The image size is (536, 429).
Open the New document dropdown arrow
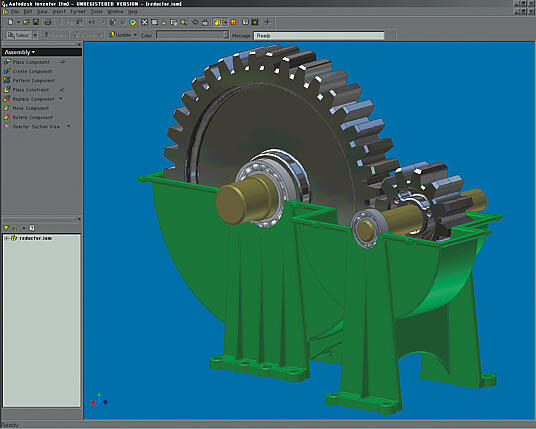[18, 23]
